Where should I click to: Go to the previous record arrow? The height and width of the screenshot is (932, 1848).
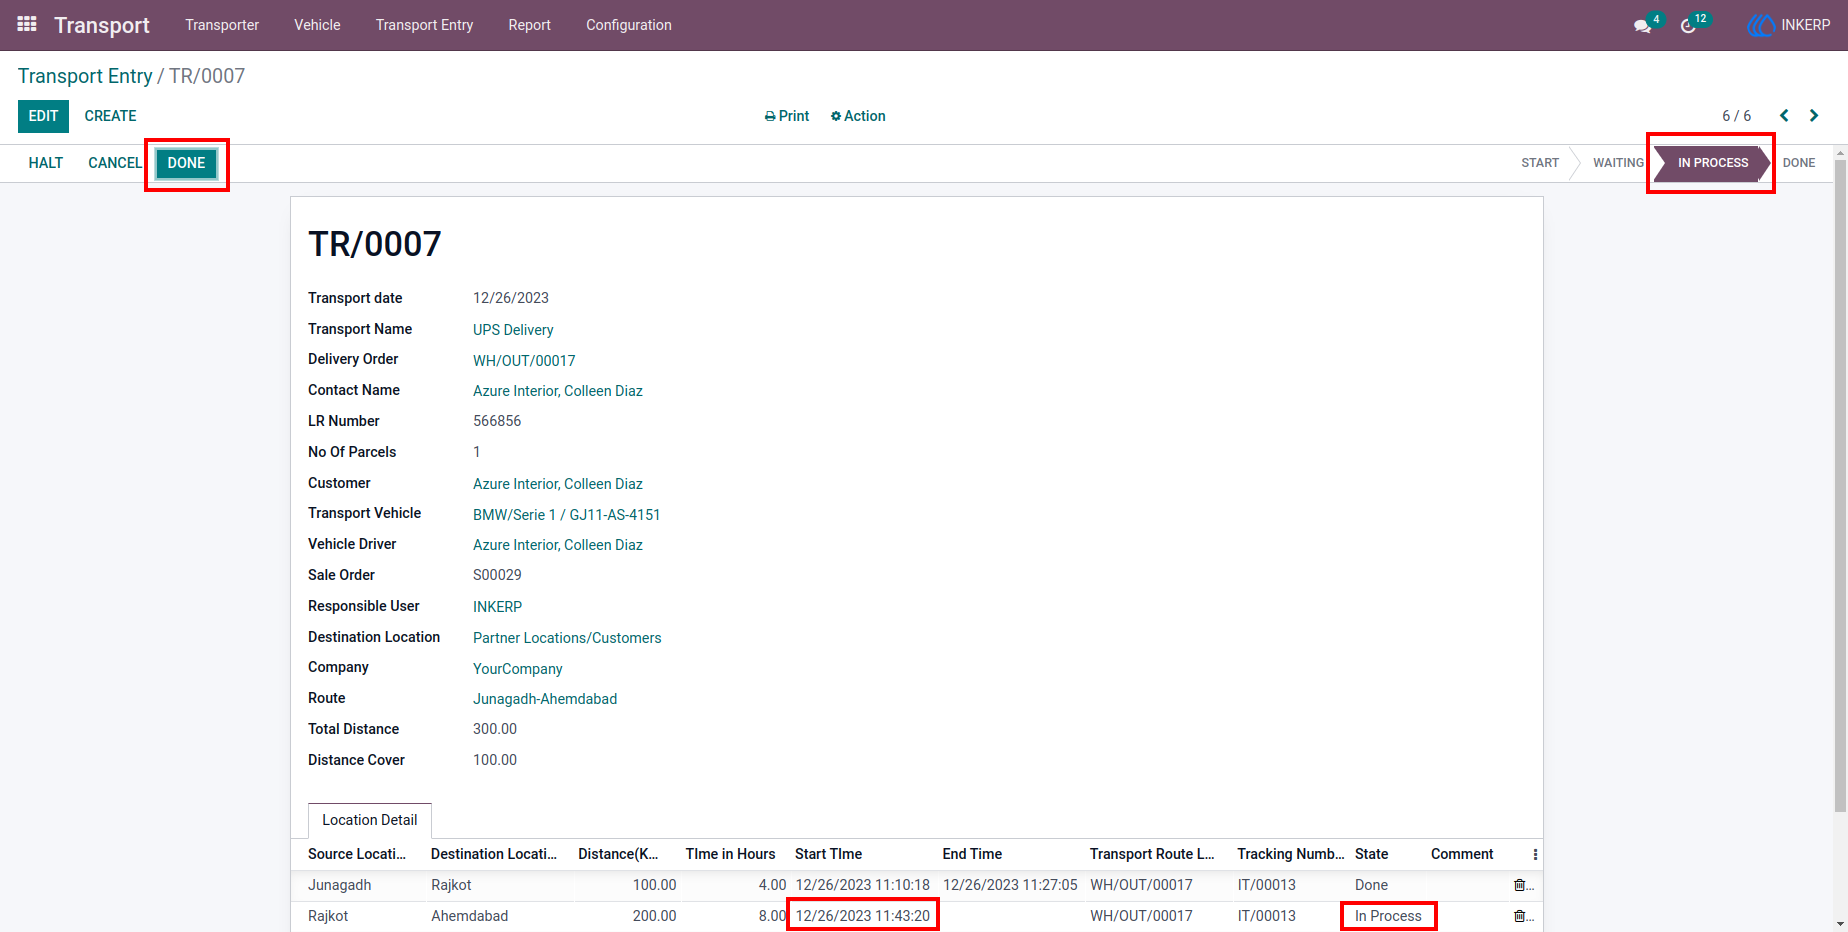[1784, 116]
